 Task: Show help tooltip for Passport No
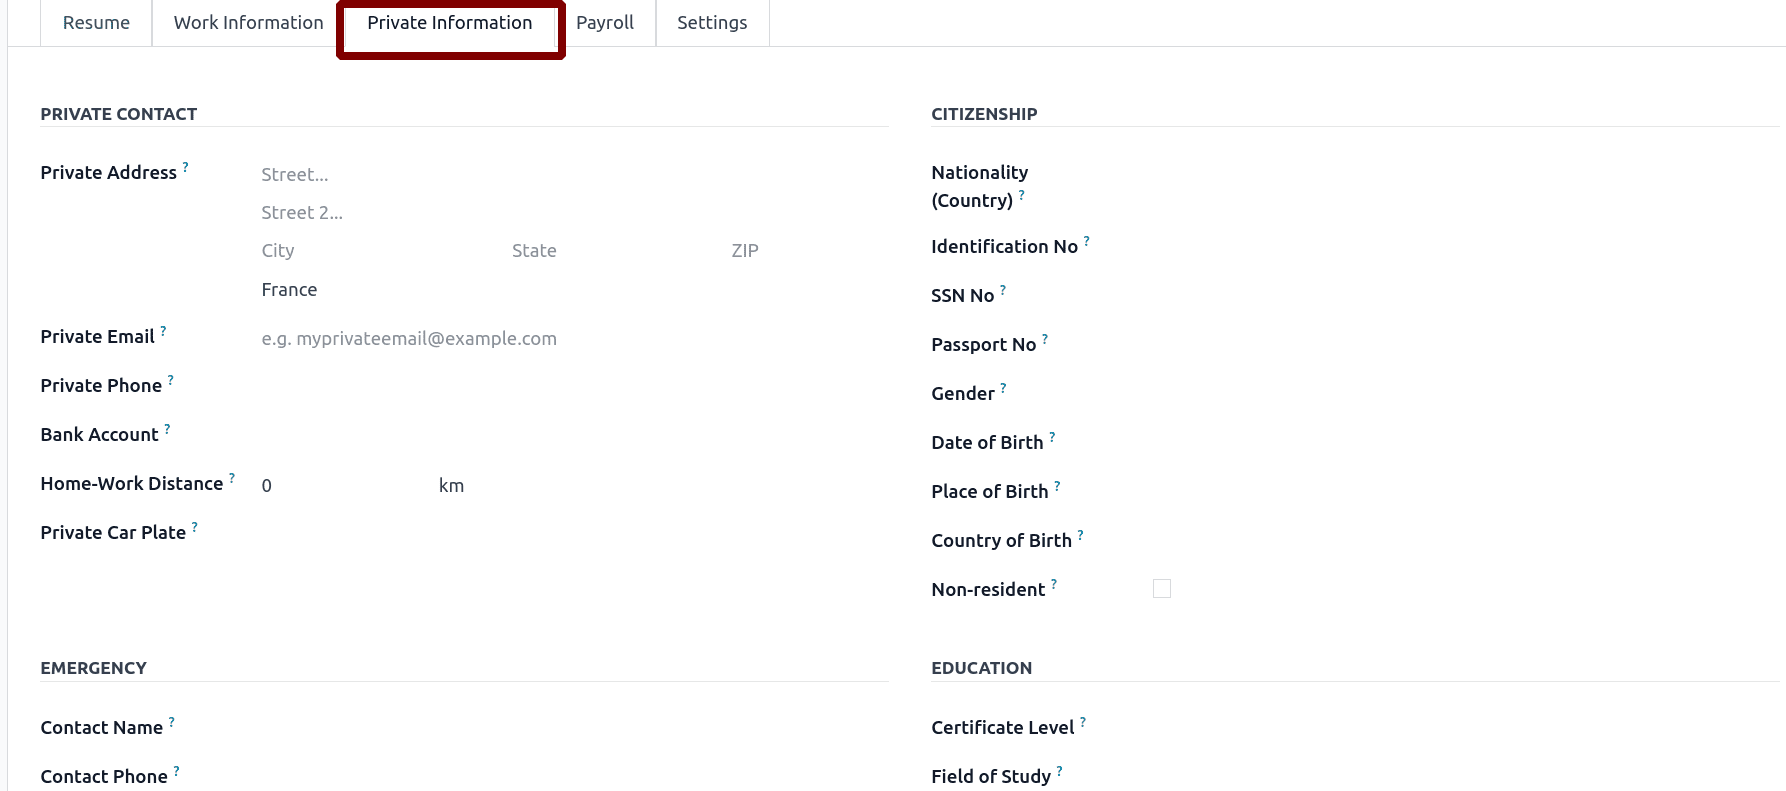point(1045,339)
